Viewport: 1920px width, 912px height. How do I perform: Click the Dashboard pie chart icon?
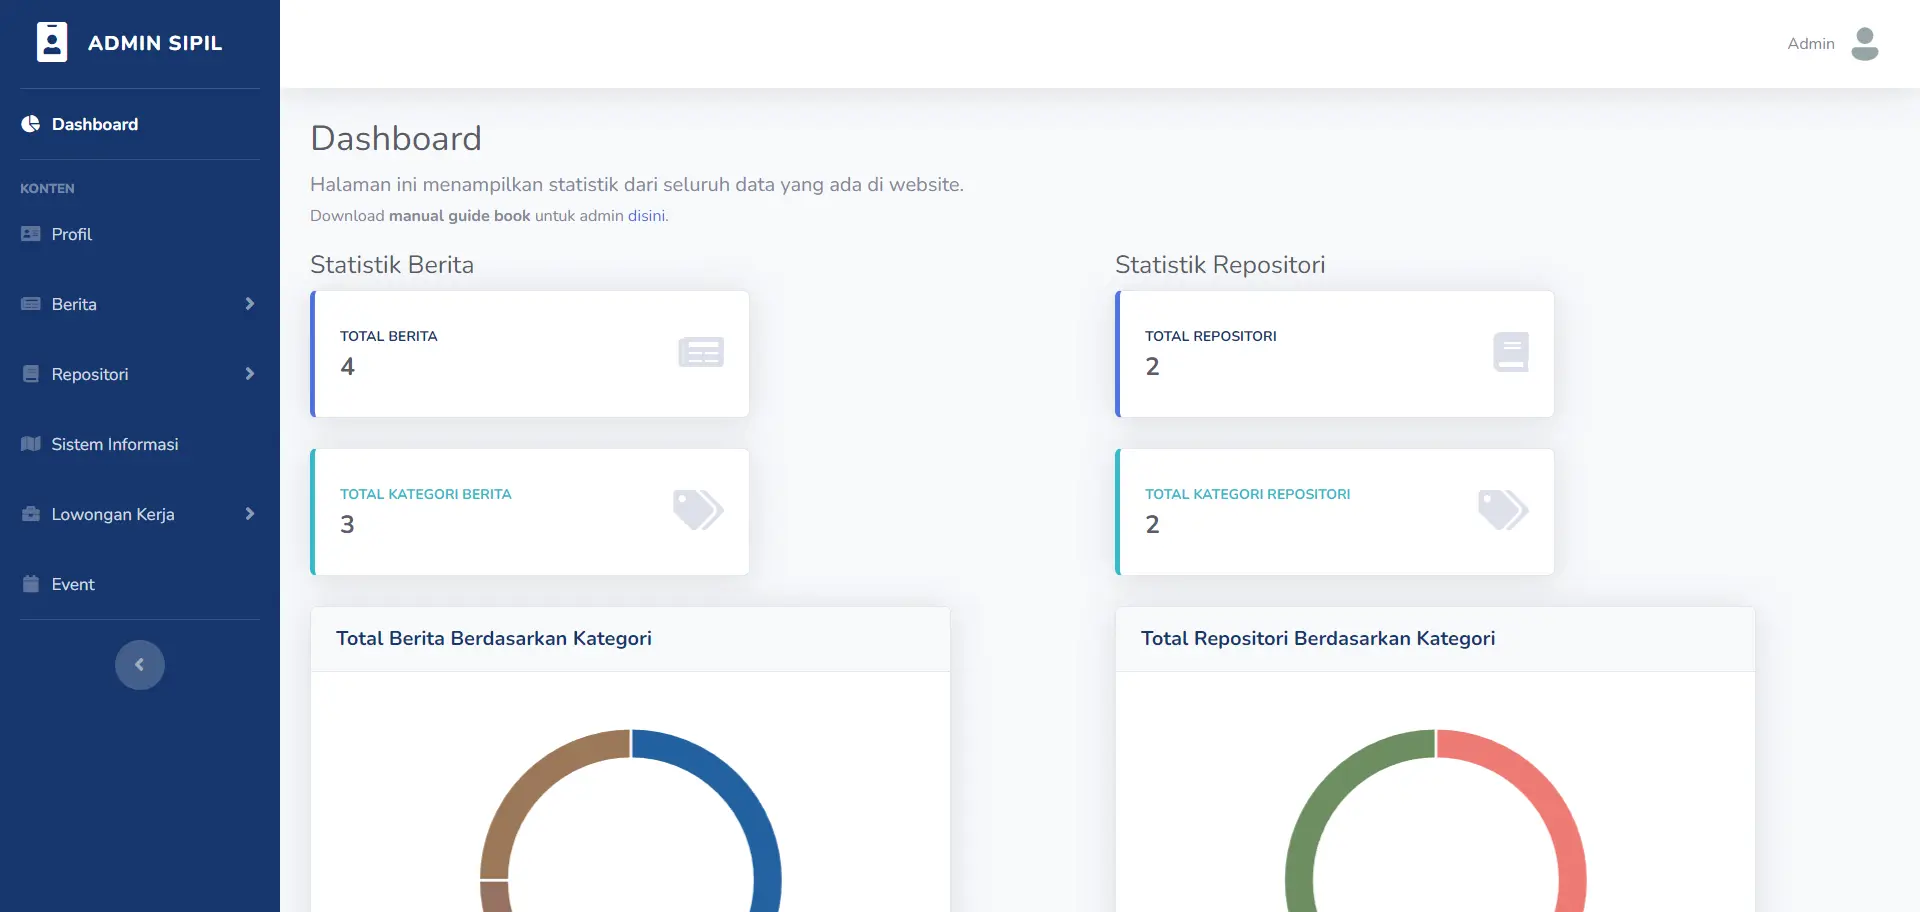click(x=31, y=124)
